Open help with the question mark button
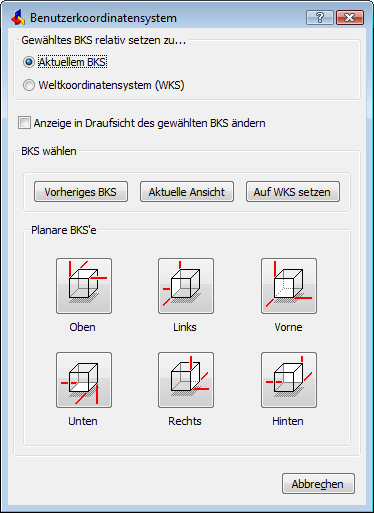This screenshot has width=374, height=513. (x=320, y=17)
